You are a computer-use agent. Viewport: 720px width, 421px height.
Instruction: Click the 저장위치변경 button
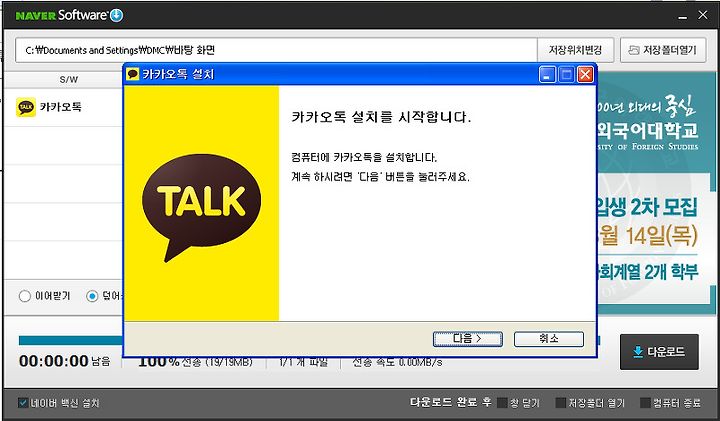[x=575, y=50]
